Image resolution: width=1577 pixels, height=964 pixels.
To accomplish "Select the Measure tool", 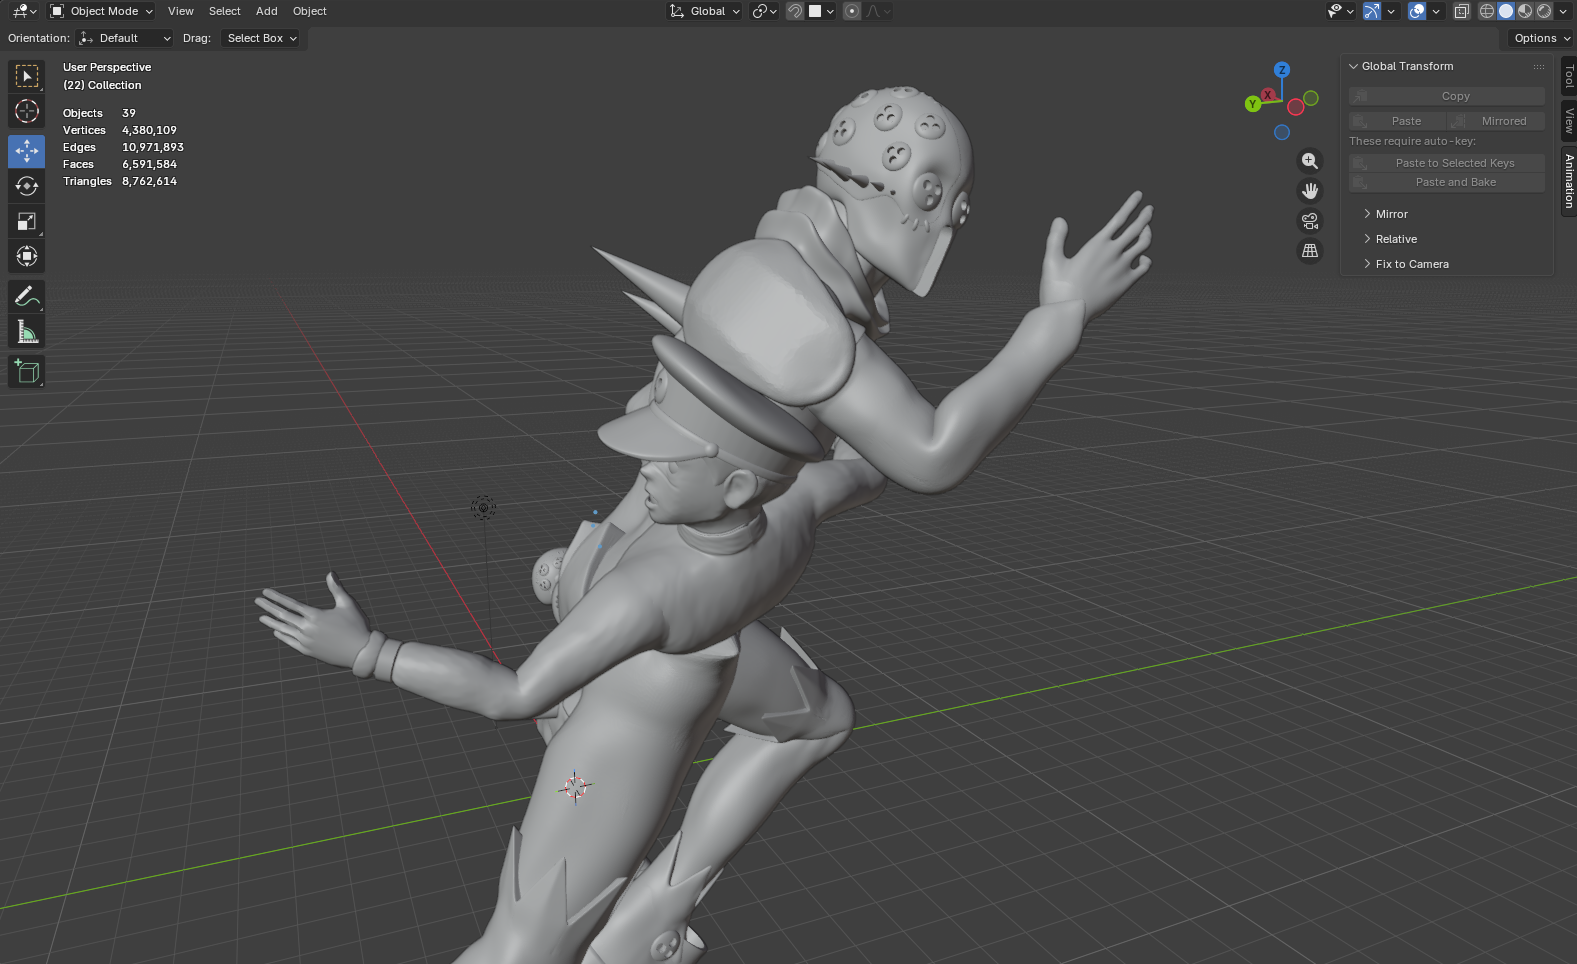I will pos(27,331).
